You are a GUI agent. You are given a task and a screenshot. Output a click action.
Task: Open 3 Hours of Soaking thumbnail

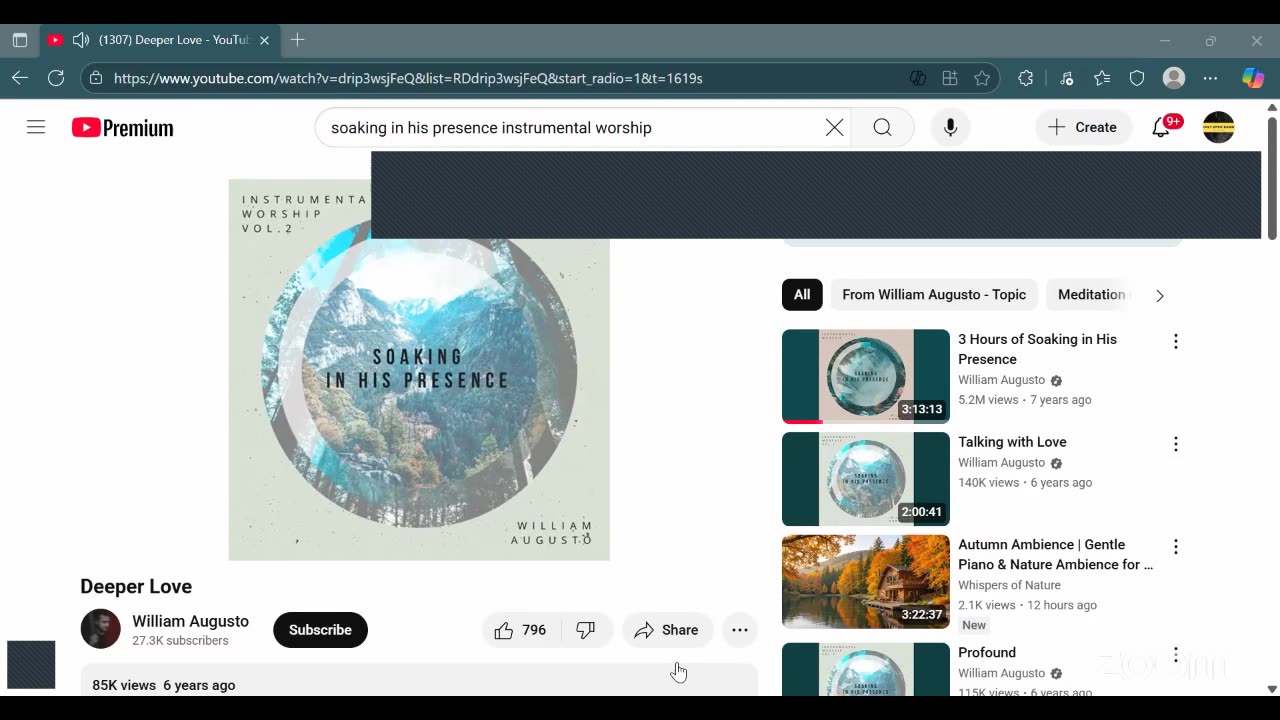click(x=866, y=376)
